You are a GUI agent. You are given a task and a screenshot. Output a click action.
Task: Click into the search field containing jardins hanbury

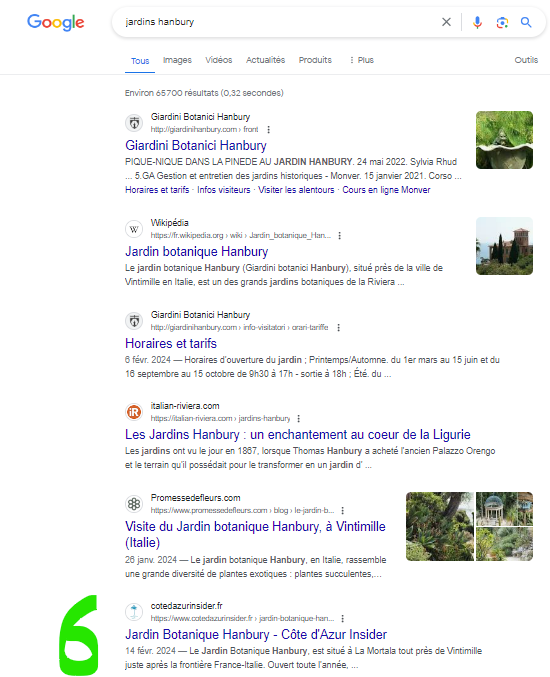click(x=276, y=22)
